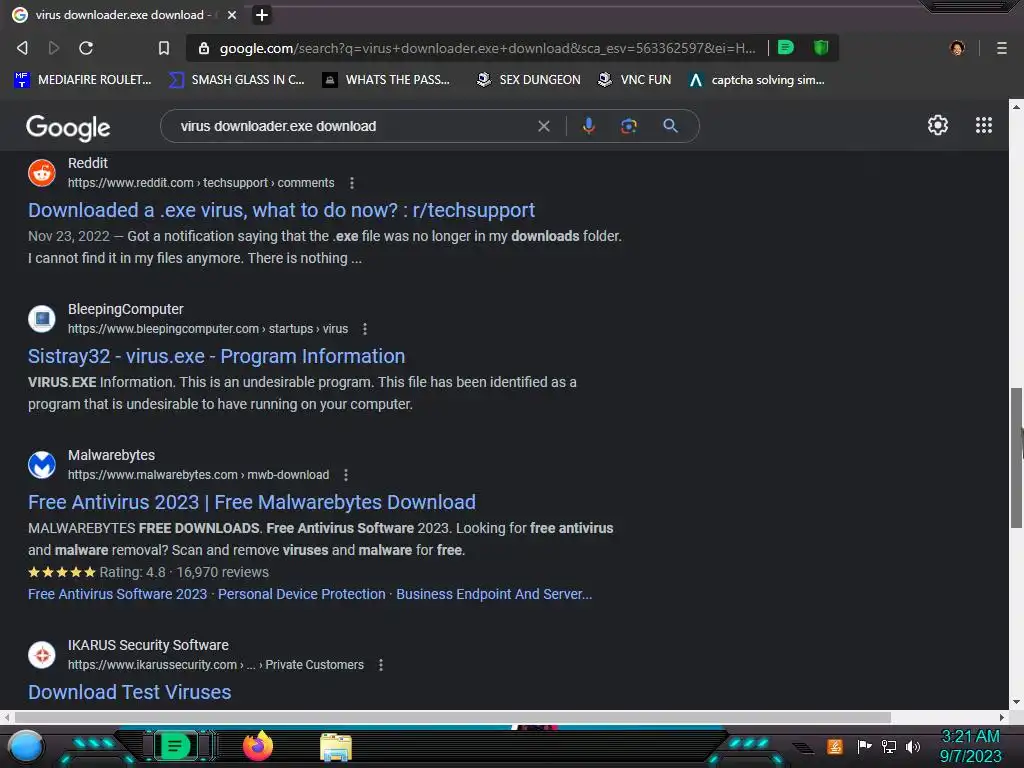Open the green shield icon in the address bar
Image resolution: width=1024 pixels, height=768 pixels.
[821, 48]
